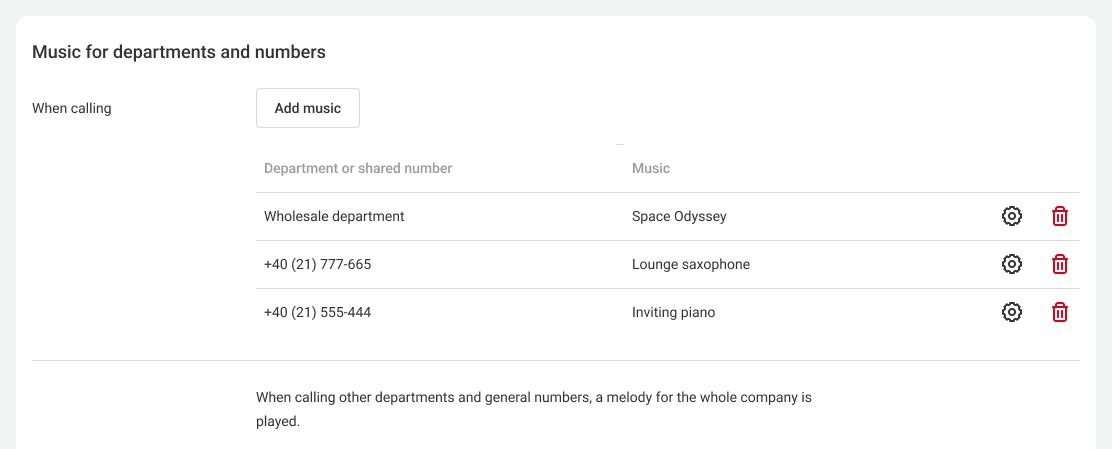Click the Add music button
The width and height of the screenshot is (1112, 449).
[x=308, y=108]
